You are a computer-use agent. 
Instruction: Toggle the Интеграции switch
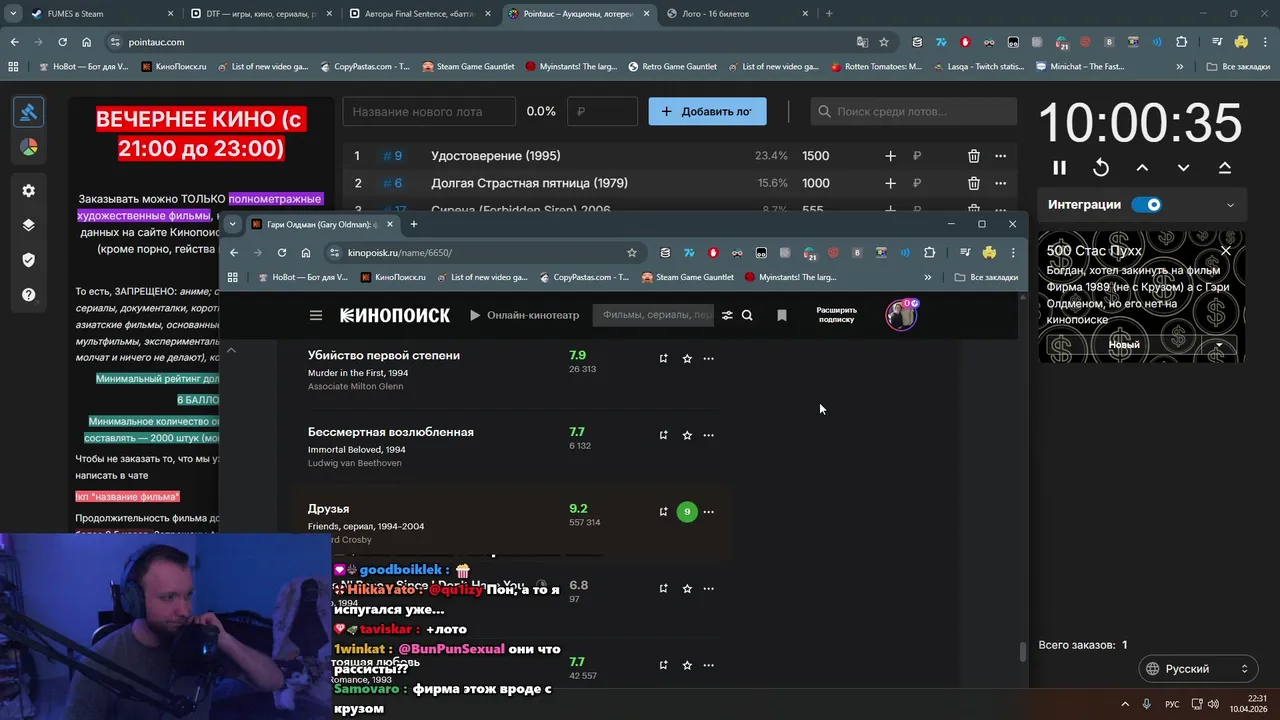click(x=1147, y=205)
